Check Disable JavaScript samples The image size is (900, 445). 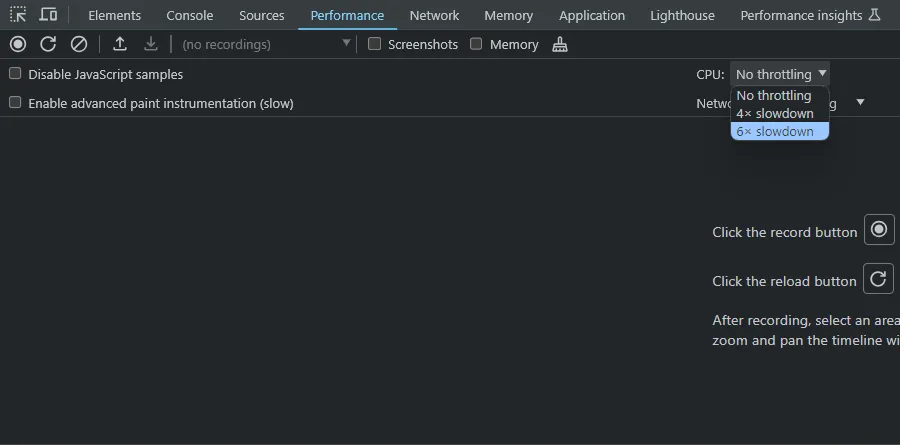click(15, 73)
